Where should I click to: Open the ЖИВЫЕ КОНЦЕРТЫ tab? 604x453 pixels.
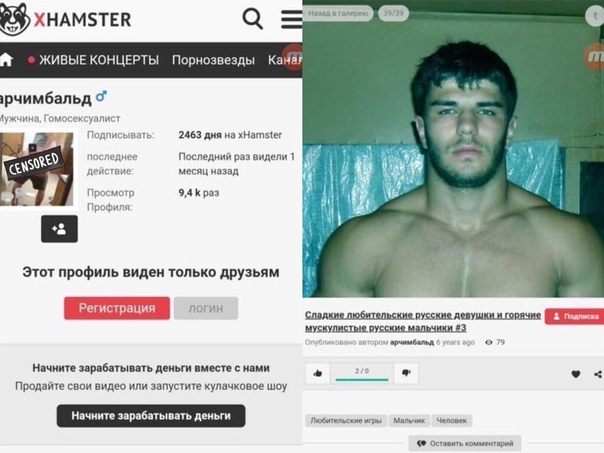coord(94,60)
